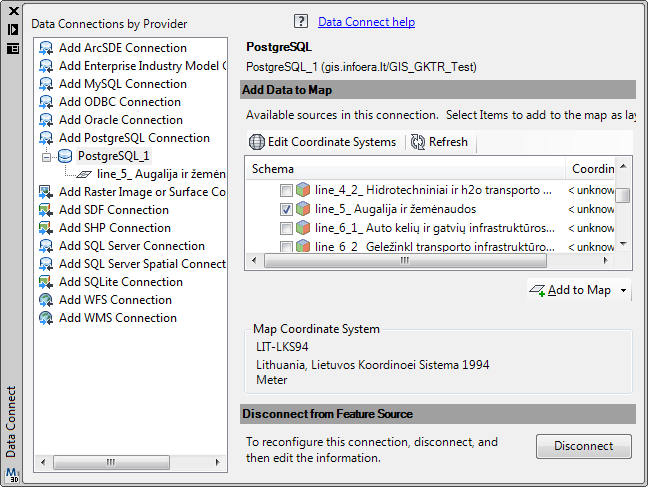Click the Refresh toolbar button
The width and height of the screenshot is (648, 487).
click(x=439, y=142)
